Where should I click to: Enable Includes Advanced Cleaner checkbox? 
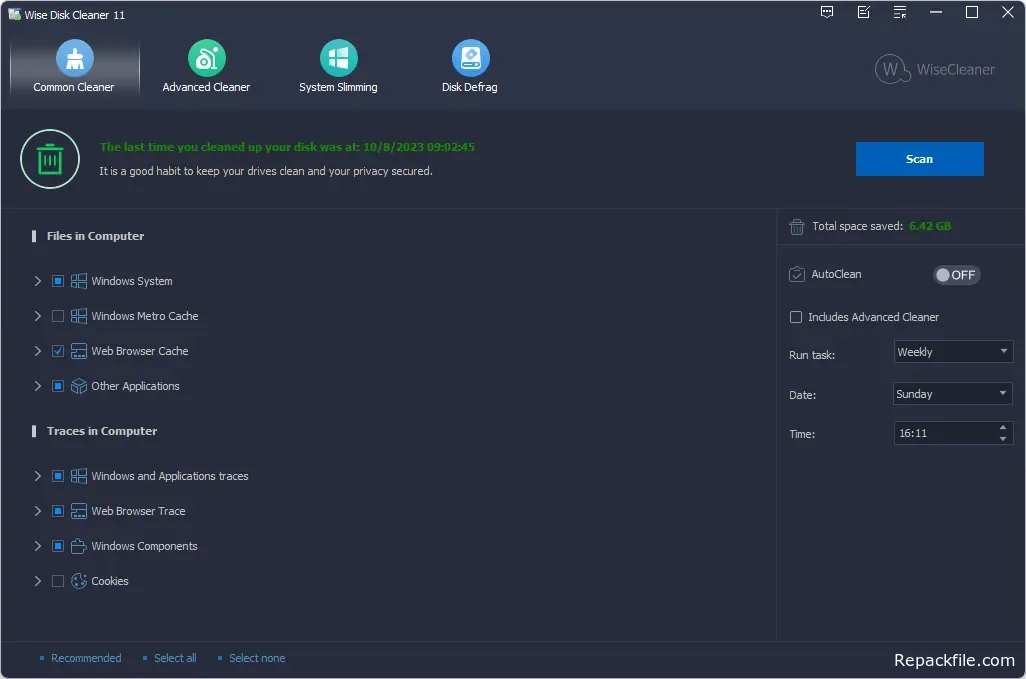796,317
